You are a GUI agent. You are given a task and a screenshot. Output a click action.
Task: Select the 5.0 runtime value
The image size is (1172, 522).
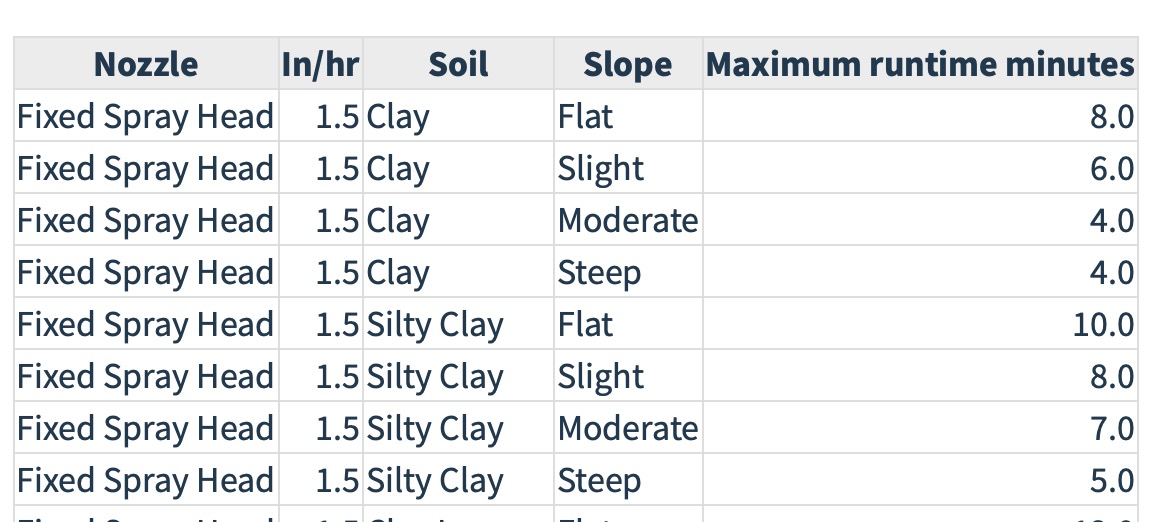coord(920,480)
